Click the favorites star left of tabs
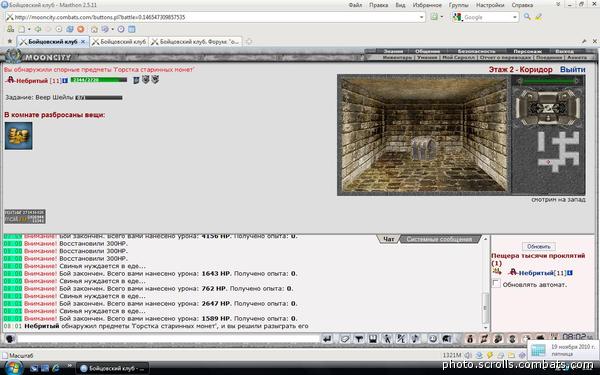 point(10,41)
